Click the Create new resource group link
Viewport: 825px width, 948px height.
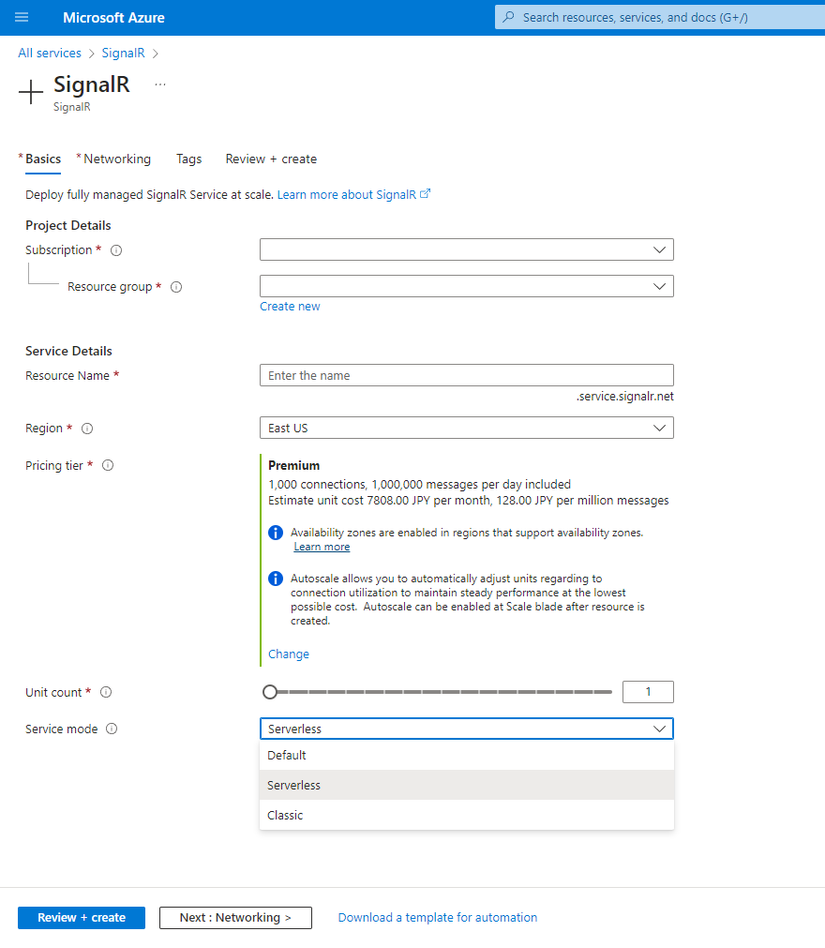290,307
